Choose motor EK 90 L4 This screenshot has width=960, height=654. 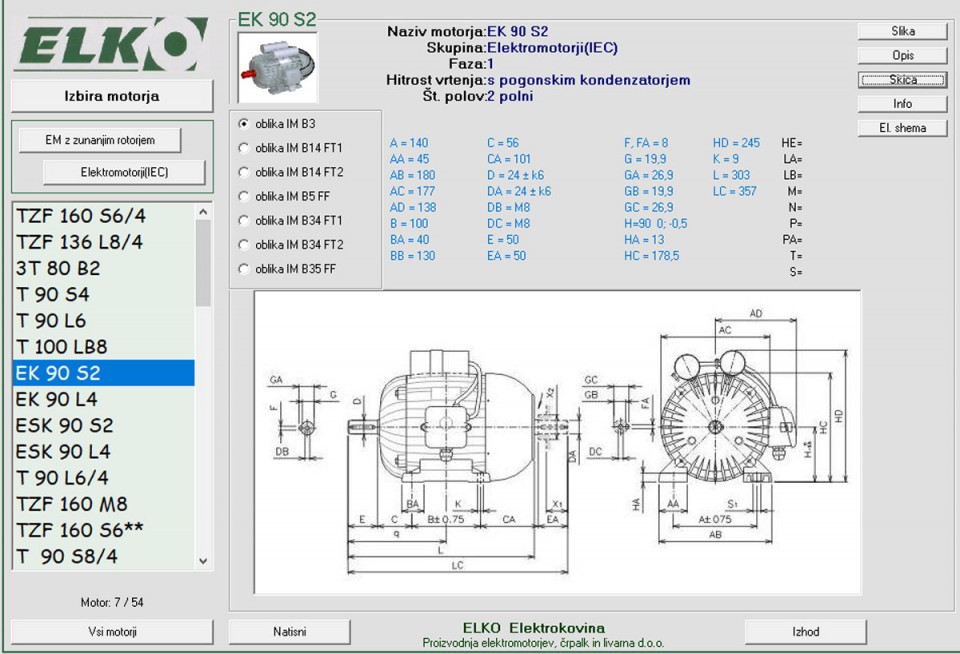pos(103,399)
